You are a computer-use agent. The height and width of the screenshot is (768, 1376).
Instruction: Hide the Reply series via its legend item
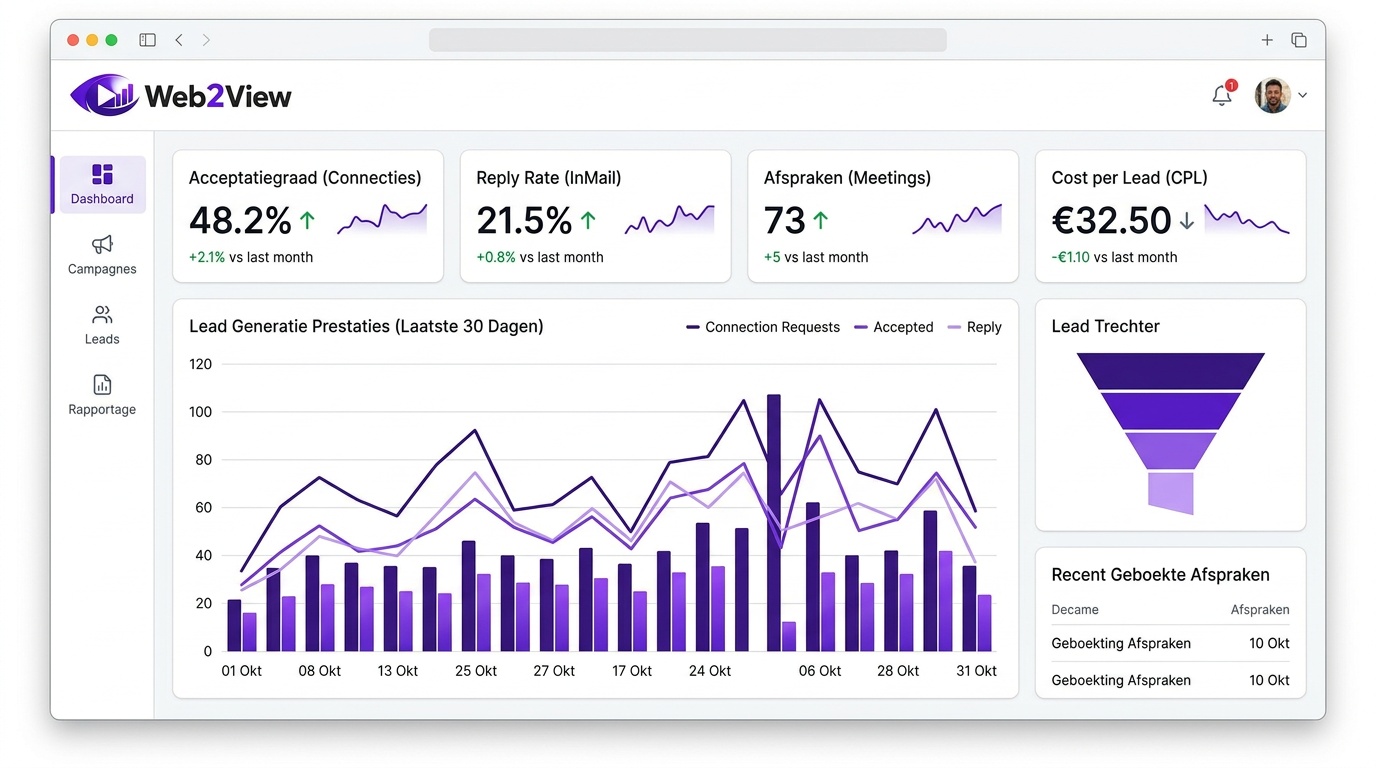click(974, 326)
